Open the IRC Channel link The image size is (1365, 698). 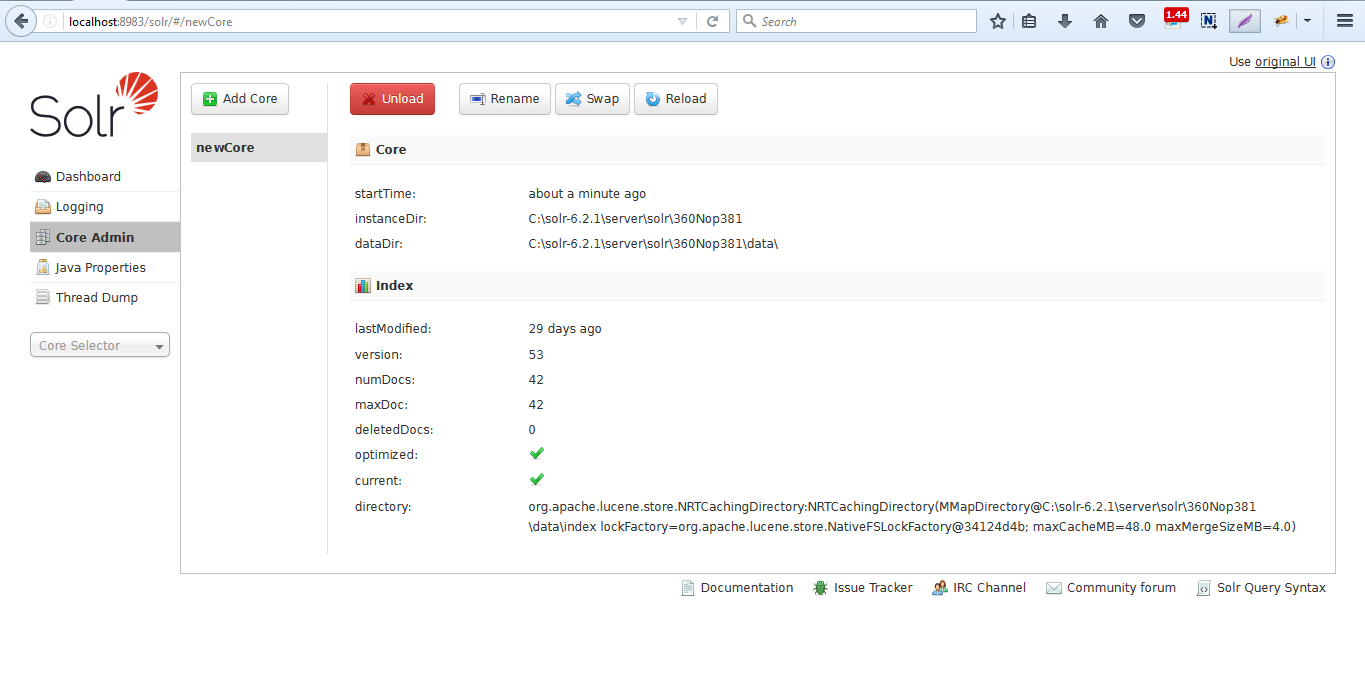(x=979, y=588)
